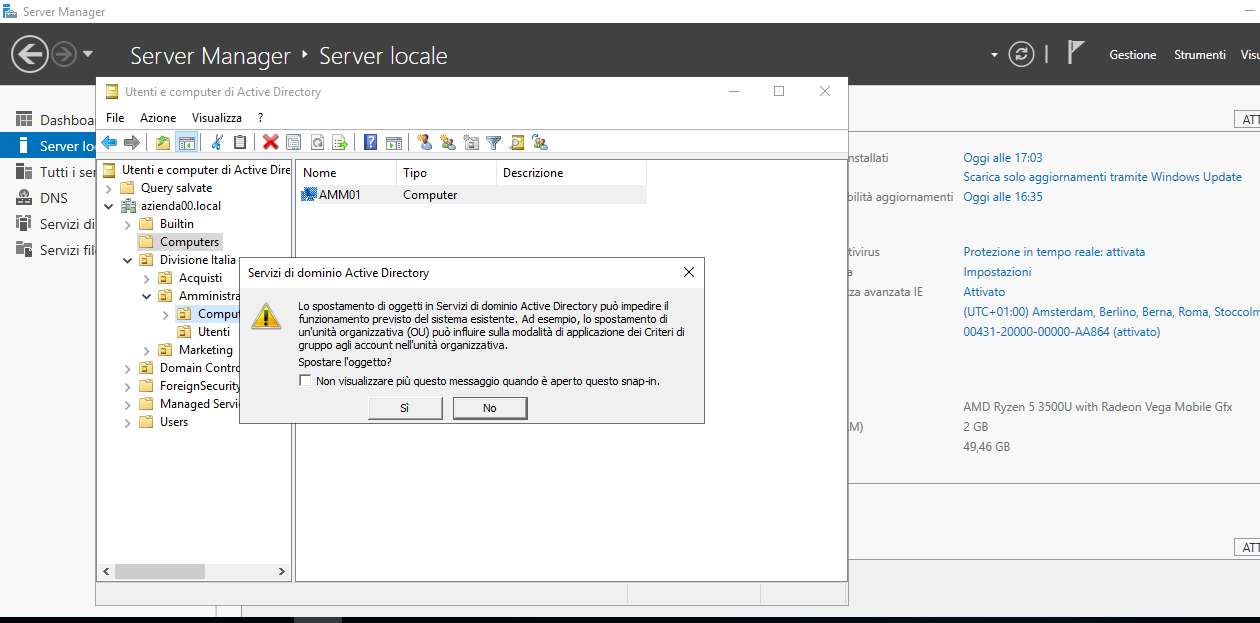Click the blue back arrow in AD toolbar
Image resolution: width=1260 pixels, height=623 pixels.
point(109,143)
